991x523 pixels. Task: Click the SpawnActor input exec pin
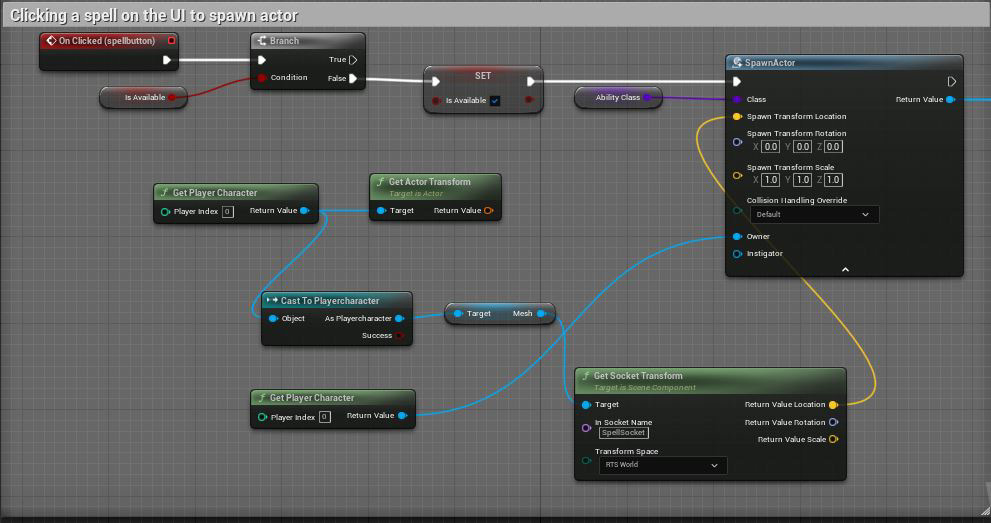737,81
